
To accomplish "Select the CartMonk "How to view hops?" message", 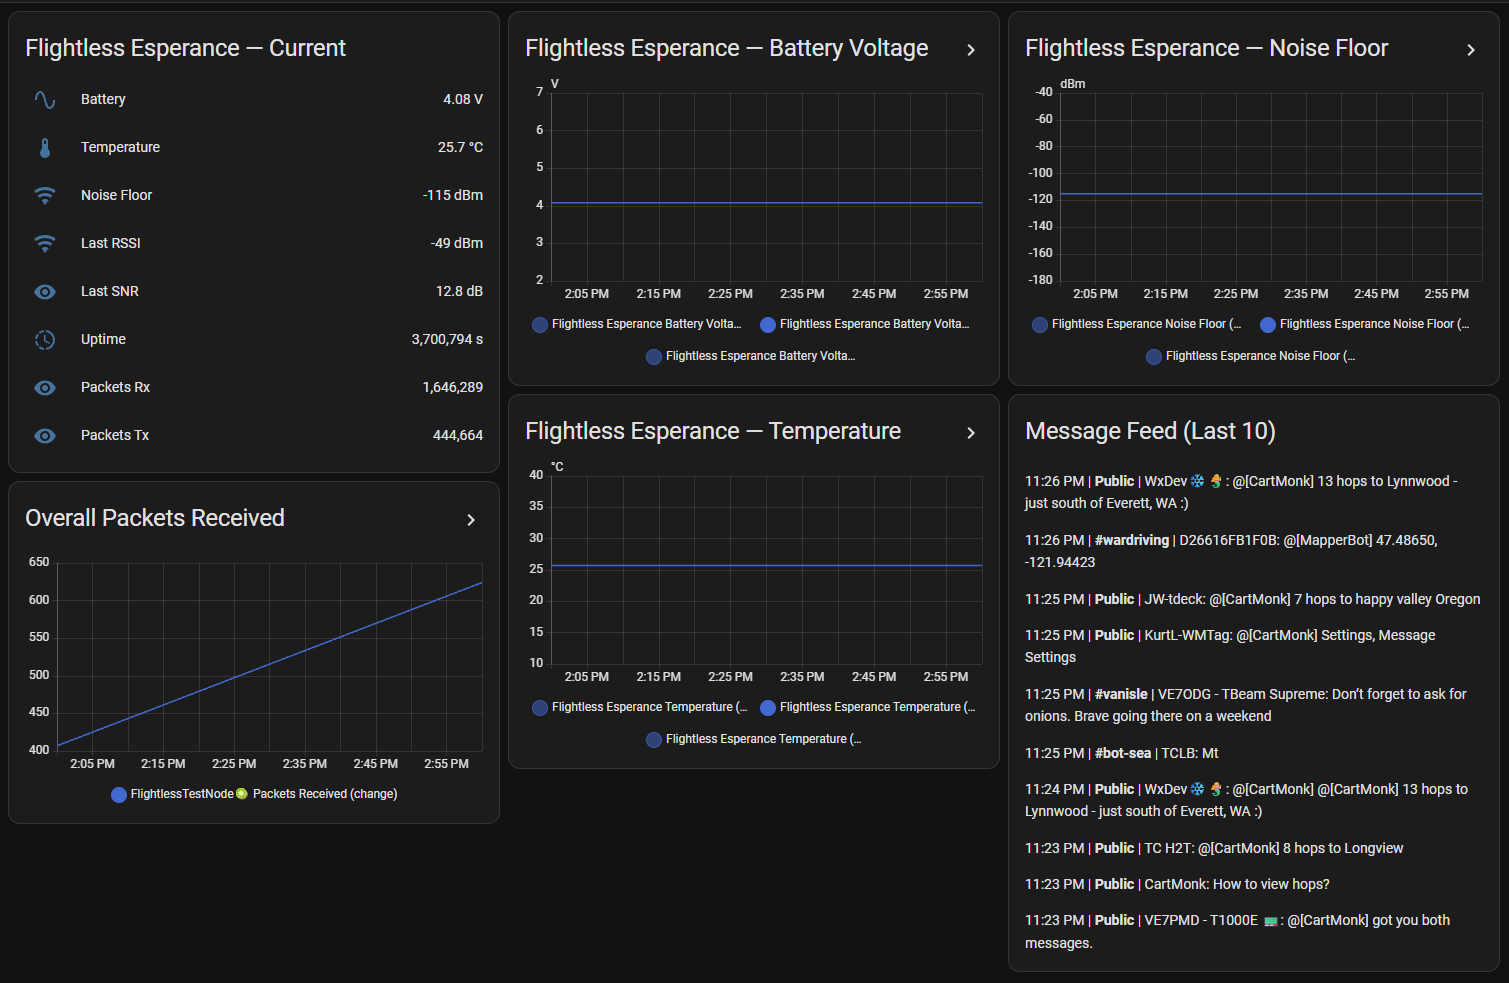I will pos(1177,884).
